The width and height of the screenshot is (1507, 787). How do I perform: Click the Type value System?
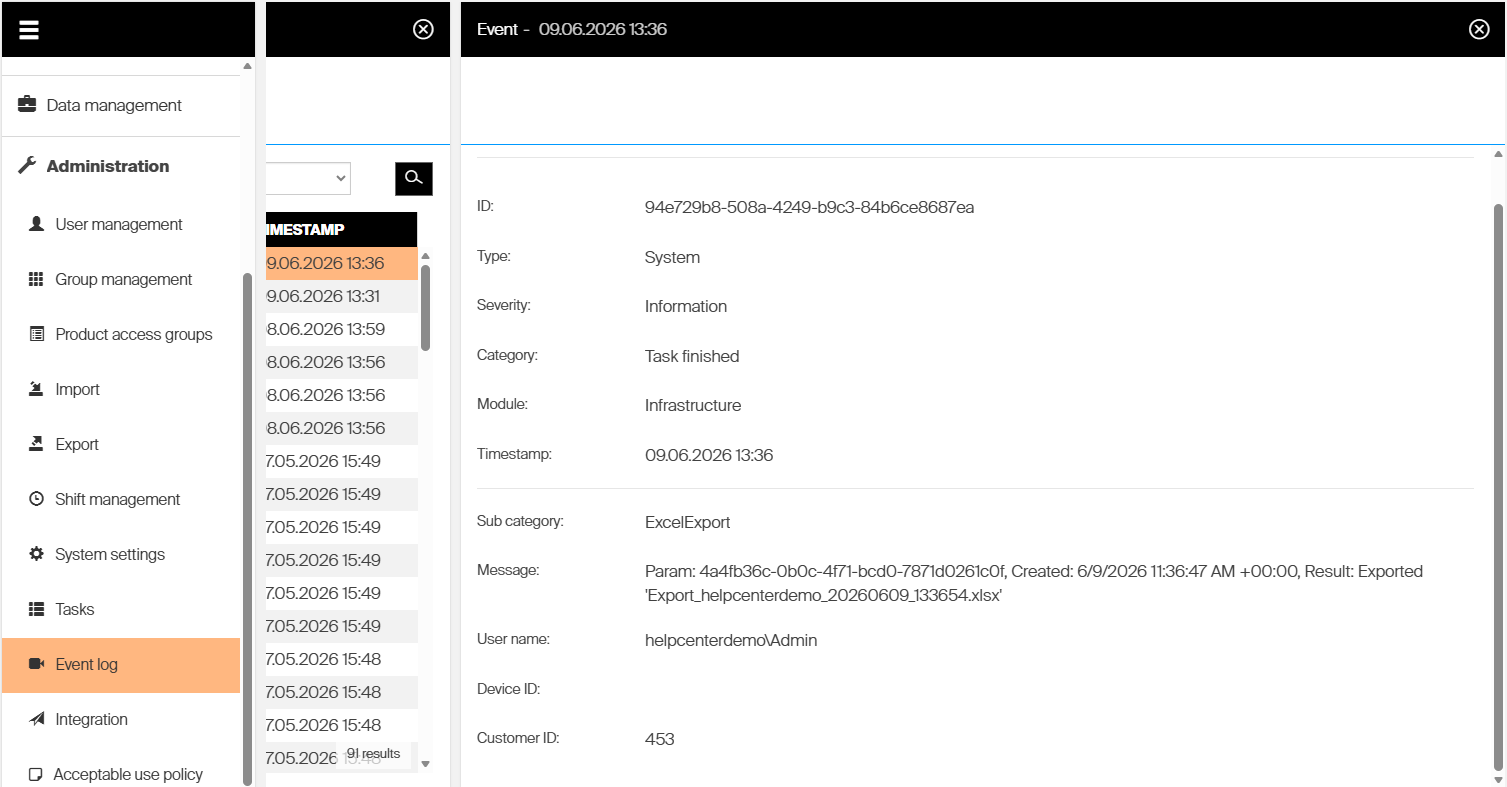672,257
